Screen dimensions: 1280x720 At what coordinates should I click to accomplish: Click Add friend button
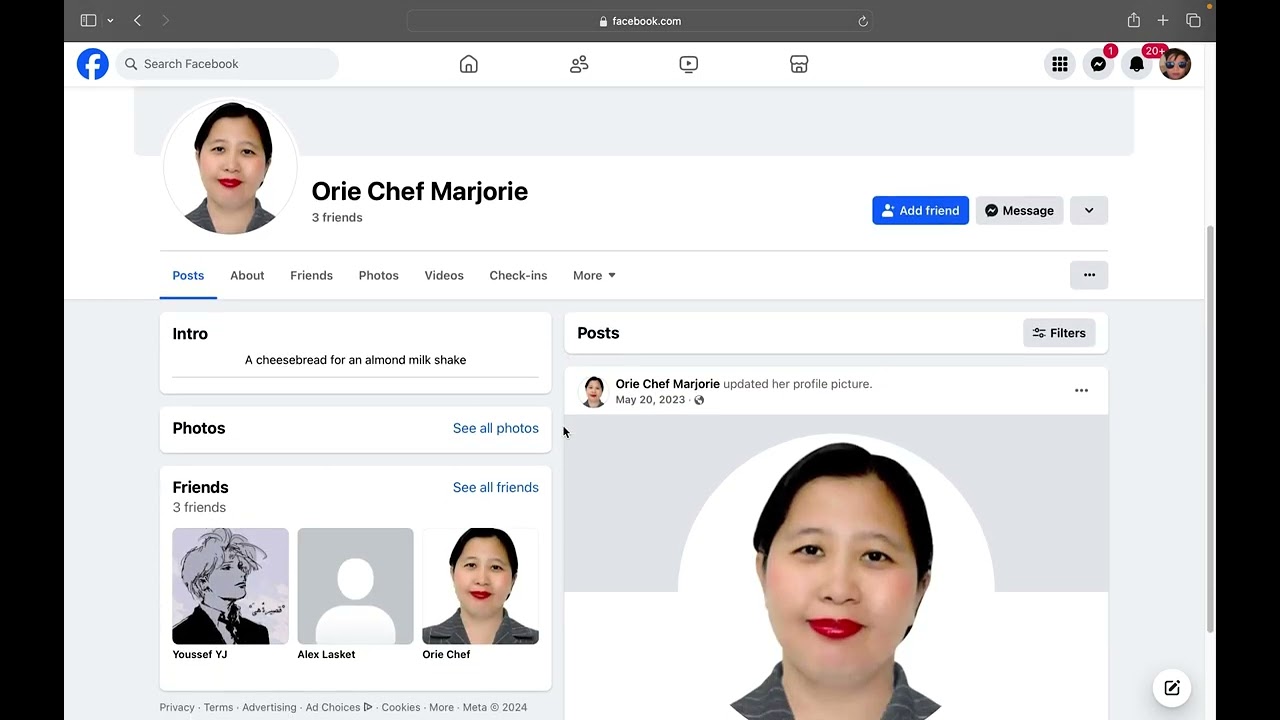(920, 210)
